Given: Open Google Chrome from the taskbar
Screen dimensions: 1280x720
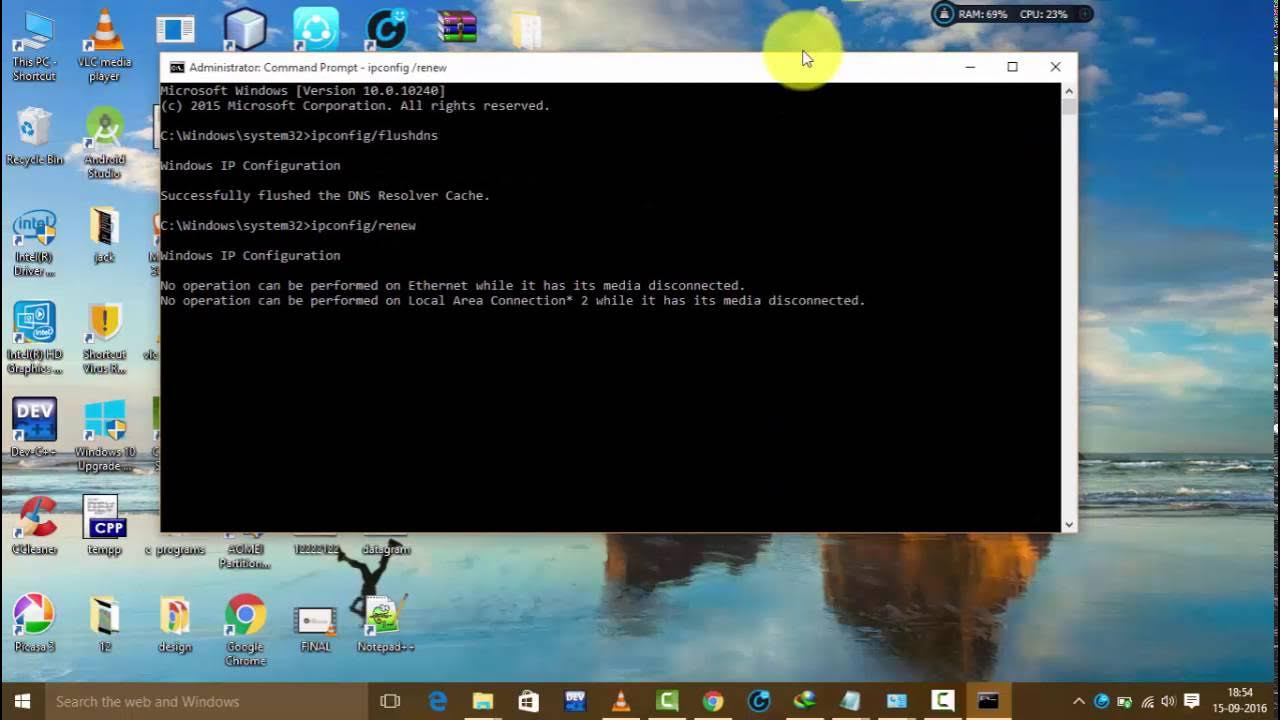Looking at the screenshot, I should (x=713, y=701).
